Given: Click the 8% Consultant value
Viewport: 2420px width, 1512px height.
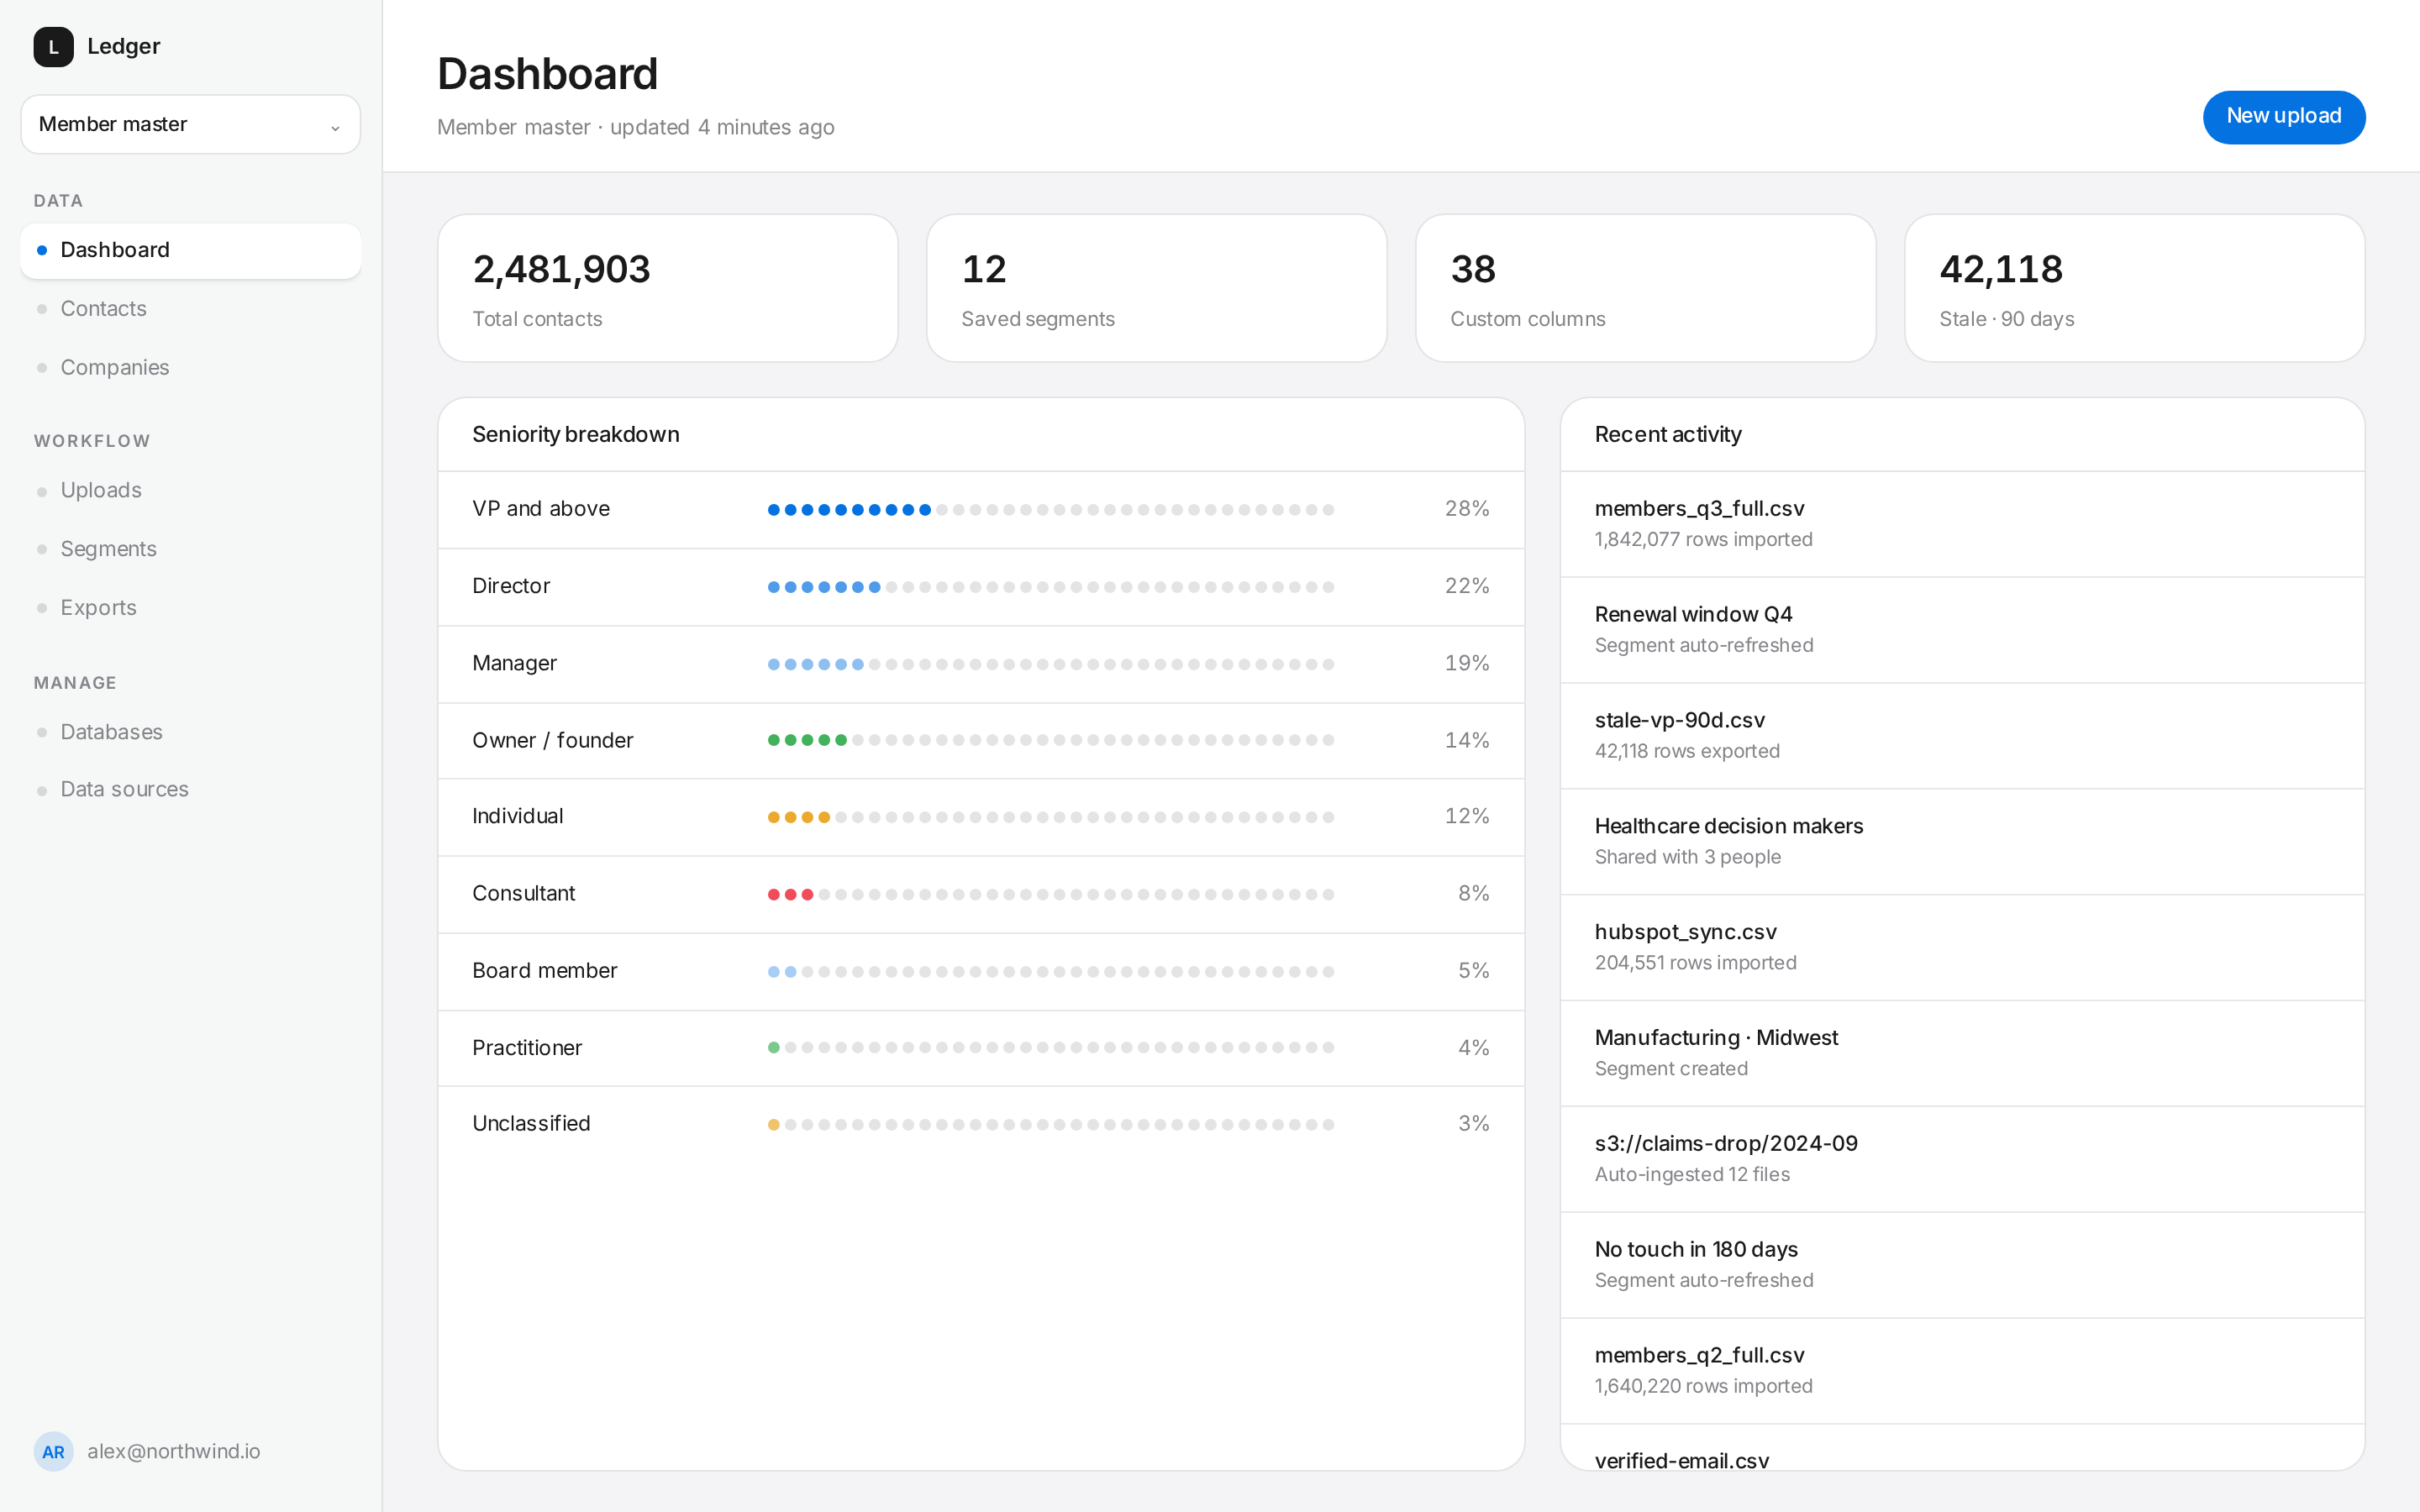Looking at the screenshot, I should click(1473, 893).
